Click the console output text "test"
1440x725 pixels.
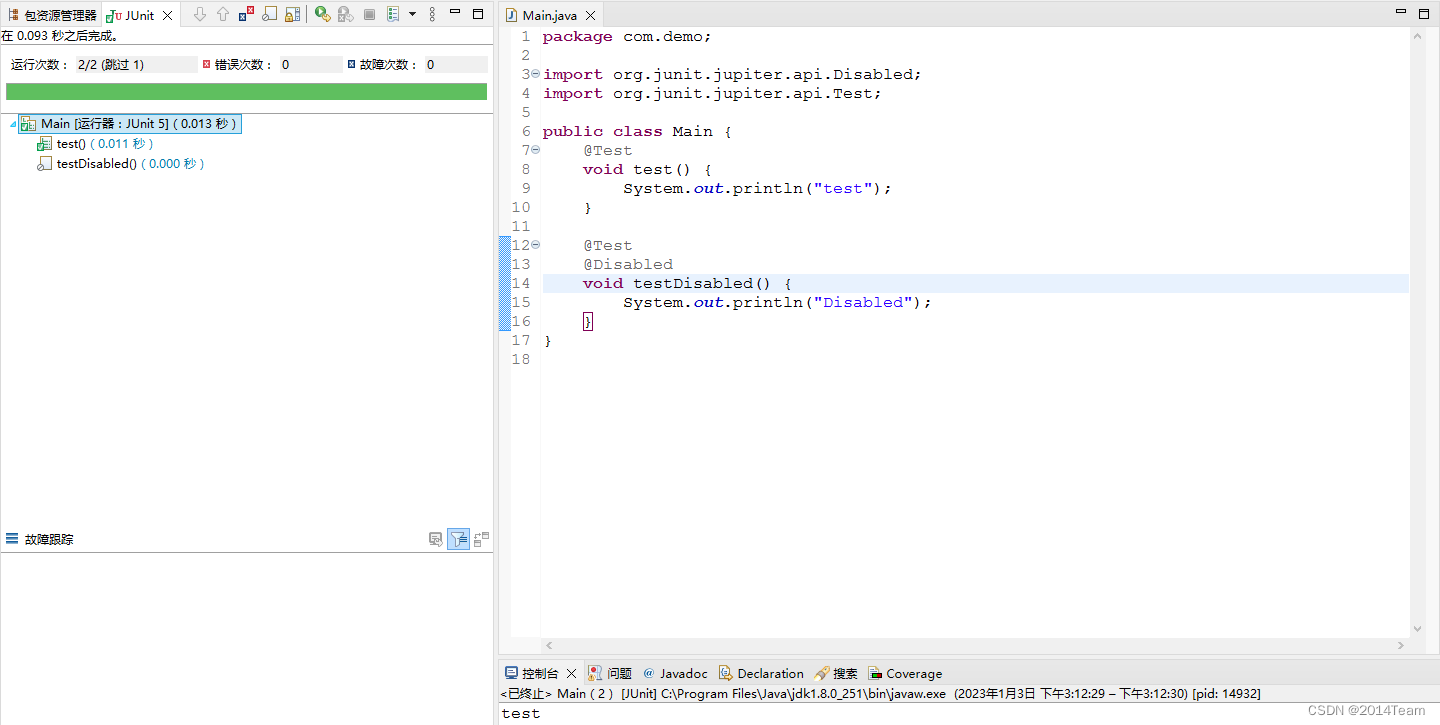coord(521,713)
